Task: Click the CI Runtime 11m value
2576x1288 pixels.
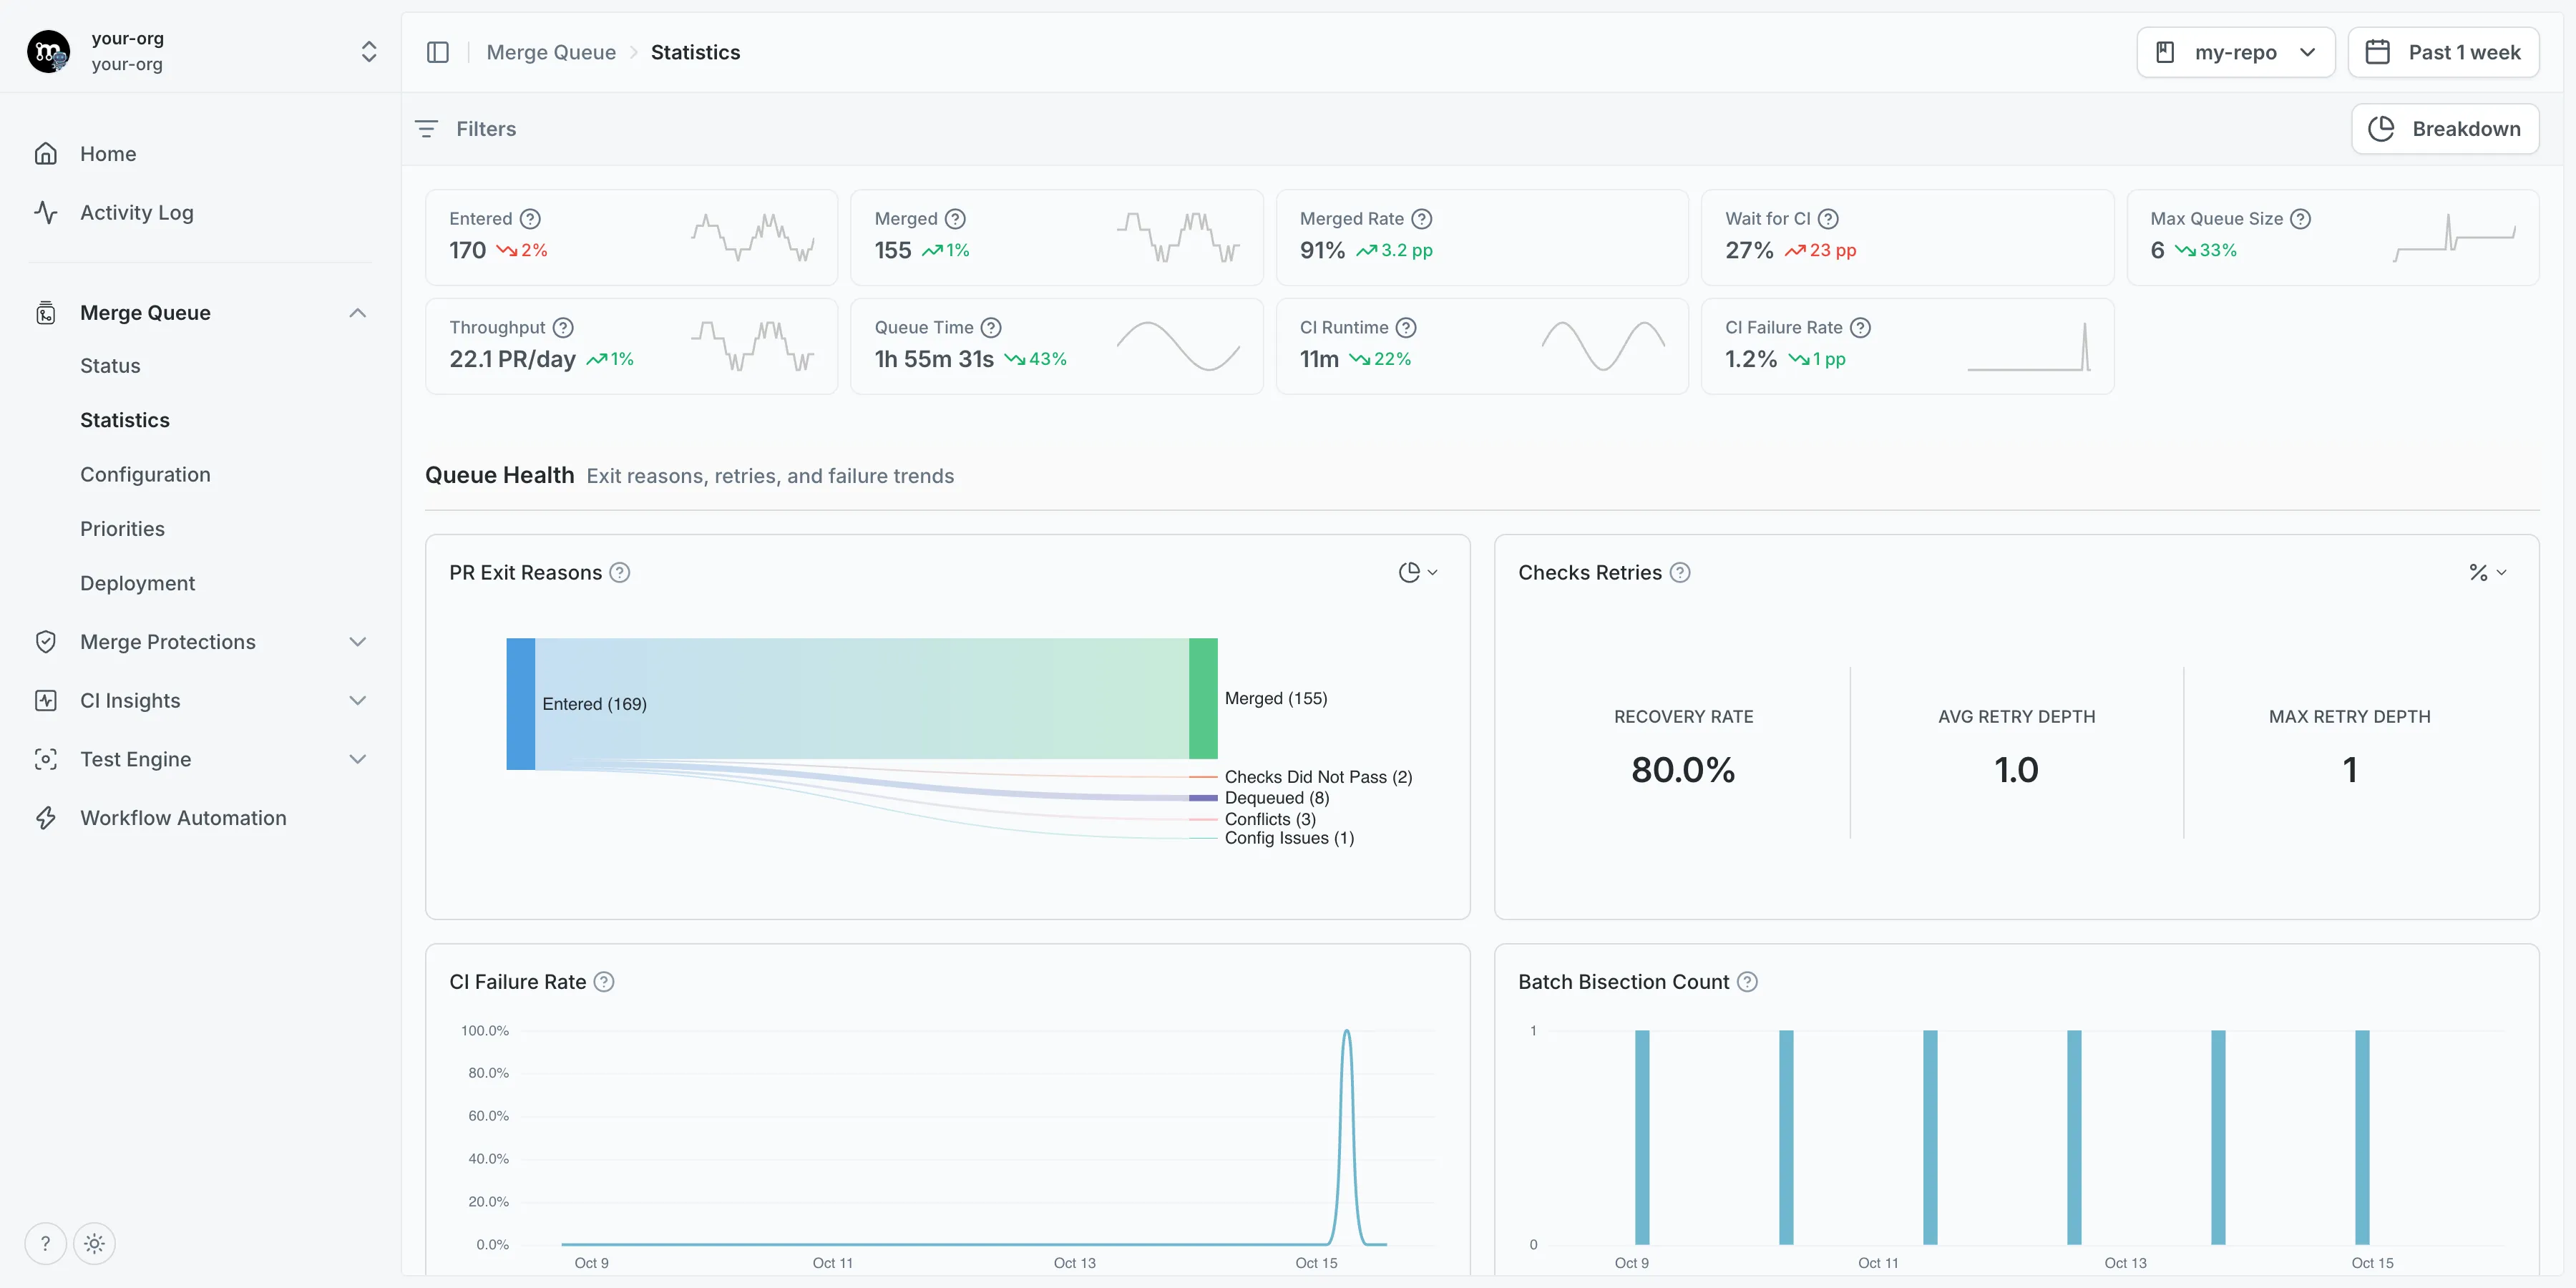Action: [x=1319, y=359]
